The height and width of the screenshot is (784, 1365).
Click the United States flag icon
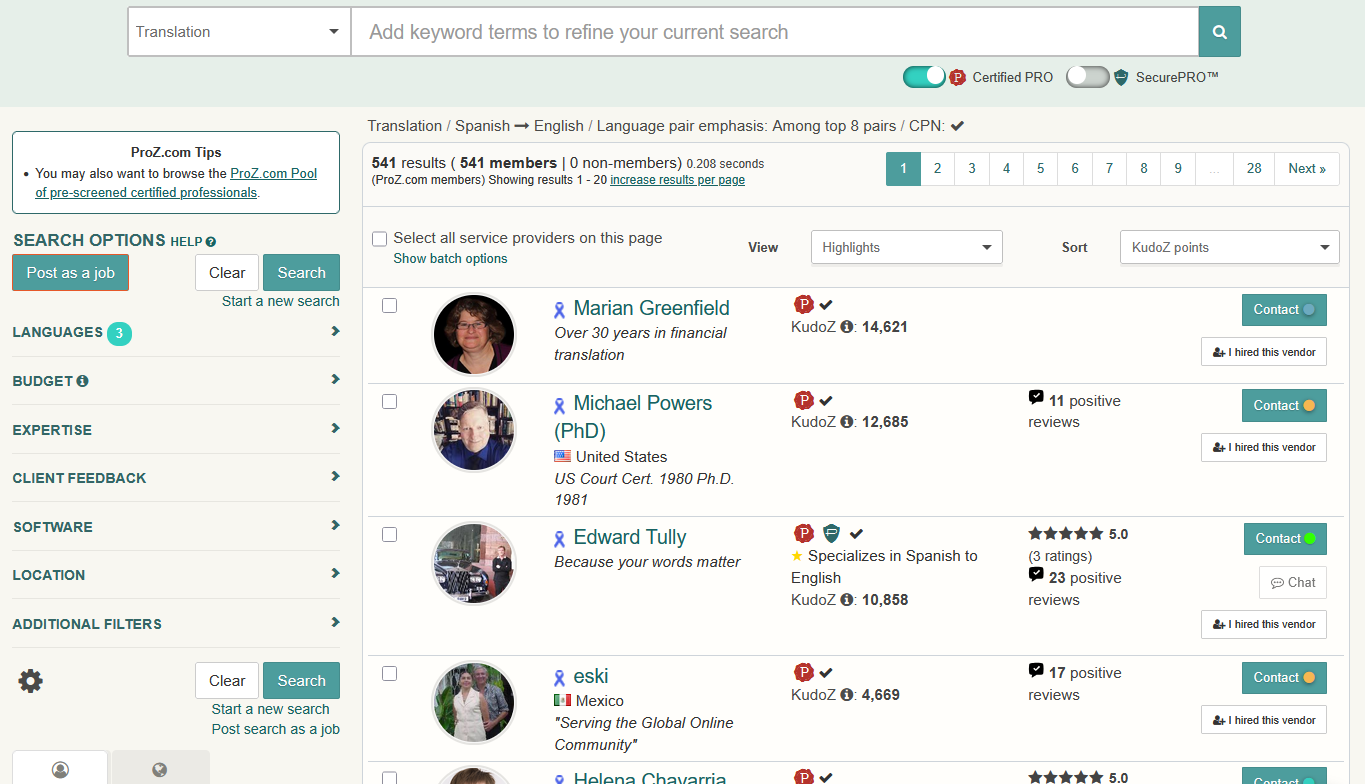tap(562, 457)
